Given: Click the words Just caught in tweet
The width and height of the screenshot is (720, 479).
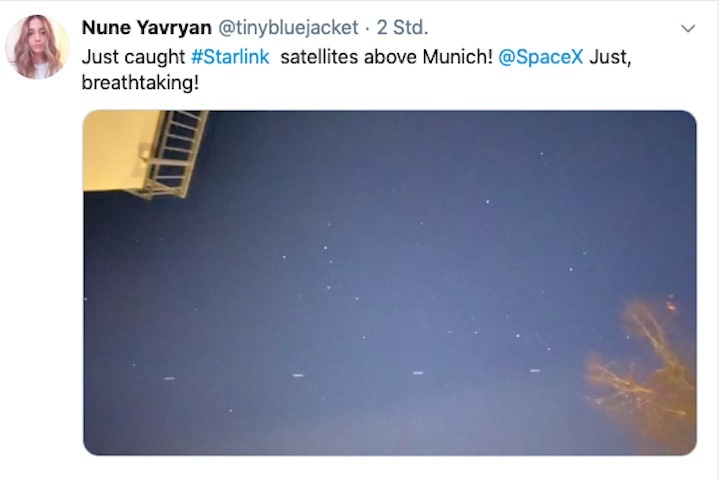Looking at the screenshot, I should point(133,57).
